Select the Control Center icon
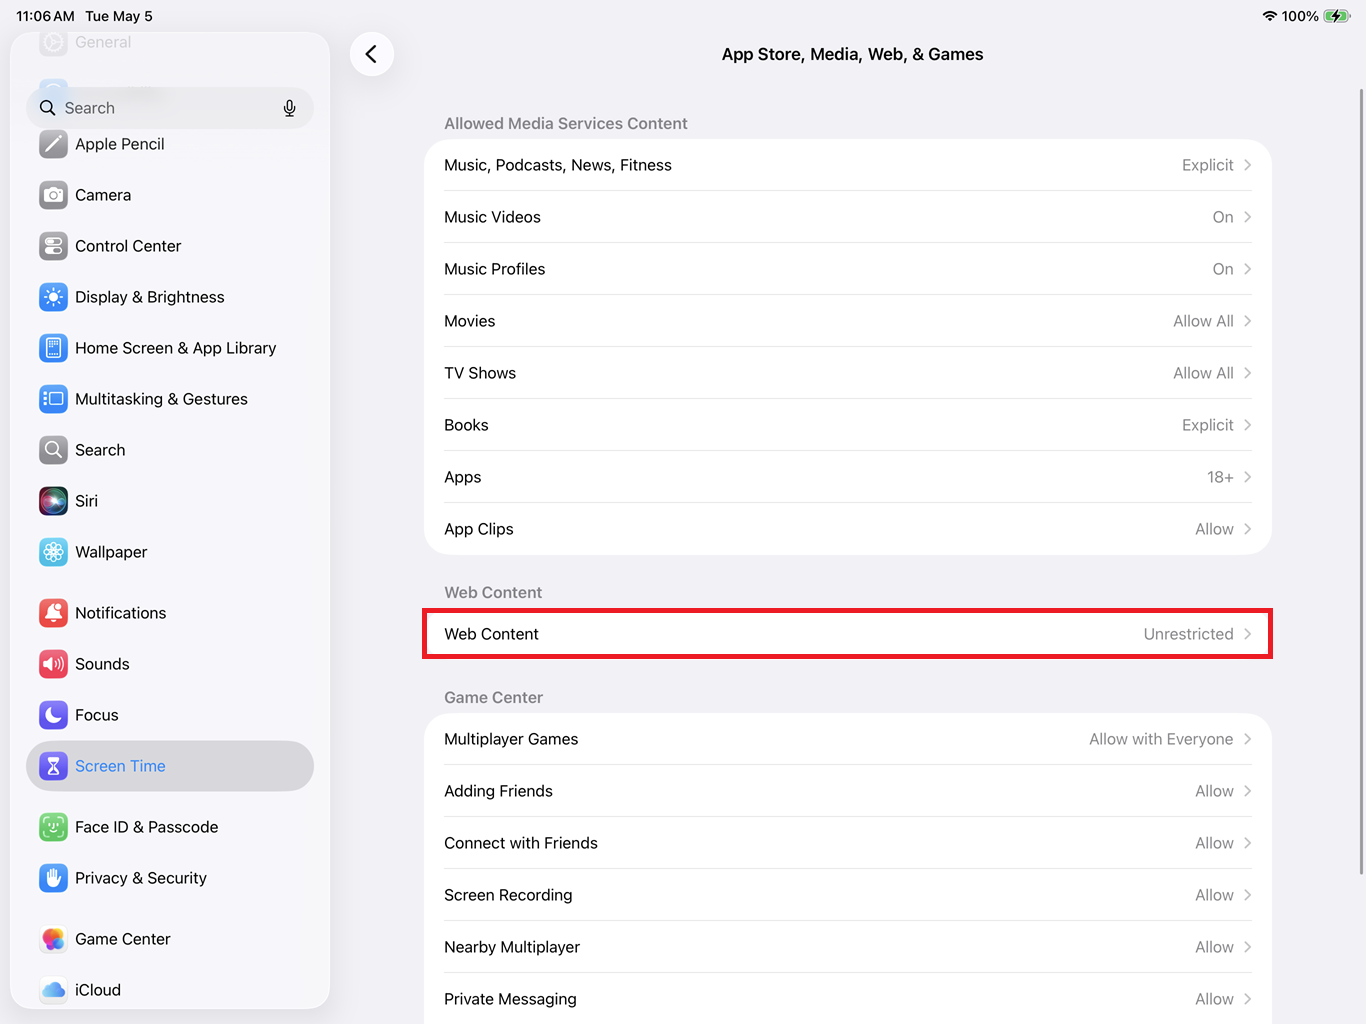The width and height of the screenshot is (1366, 1024). coord(53,246)
